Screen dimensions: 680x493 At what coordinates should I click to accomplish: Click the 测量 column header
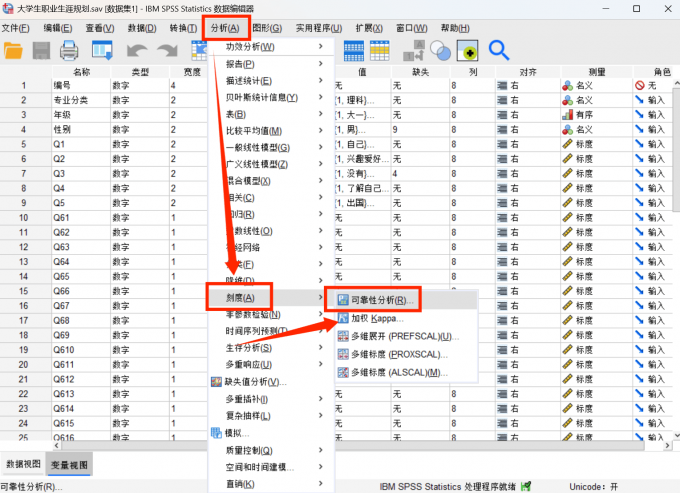coord(597,72)
